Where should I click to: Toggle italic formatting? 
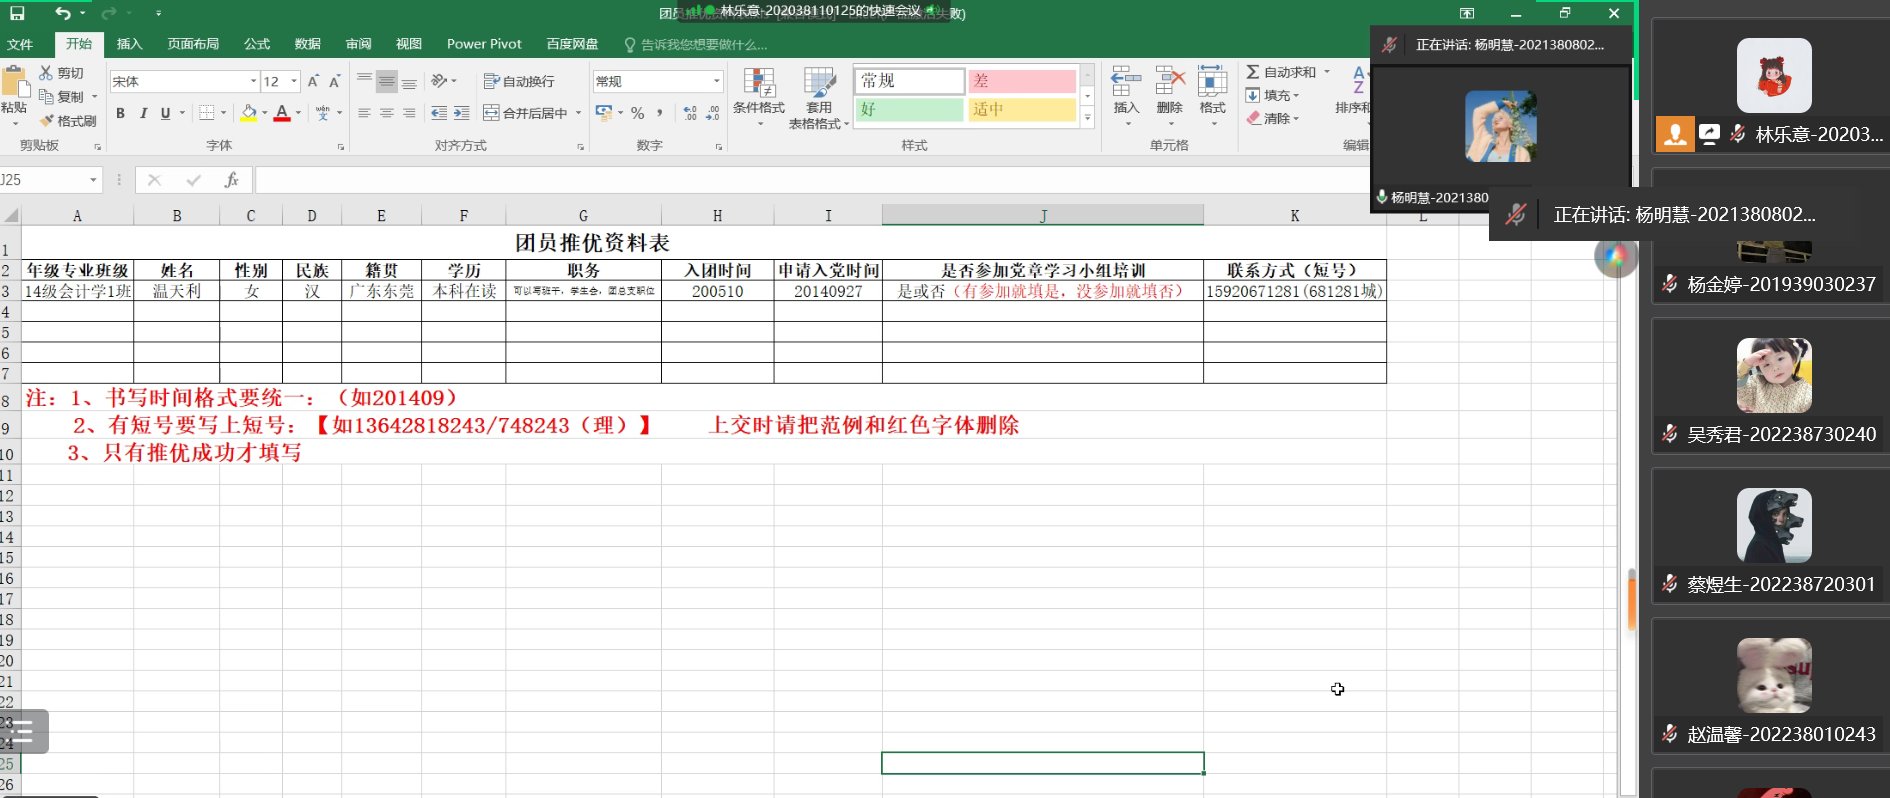(143, 113)
